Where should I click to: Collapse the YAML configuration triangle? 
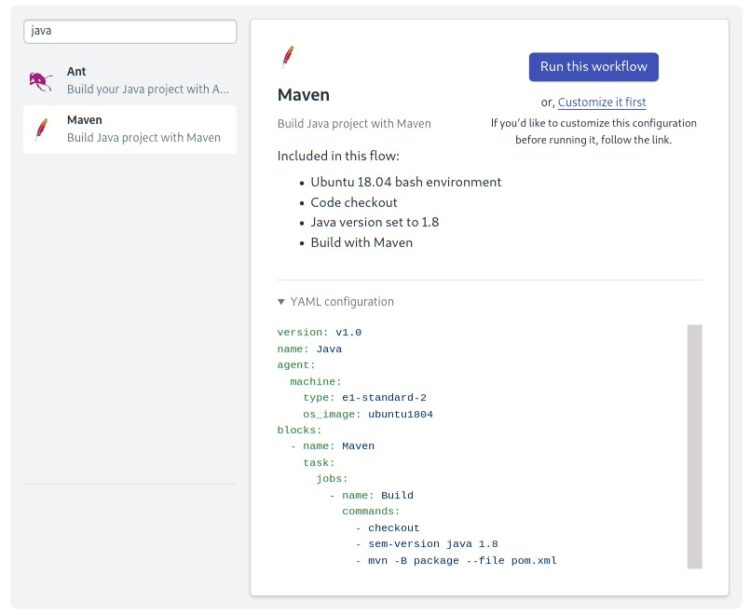(281, 301)
